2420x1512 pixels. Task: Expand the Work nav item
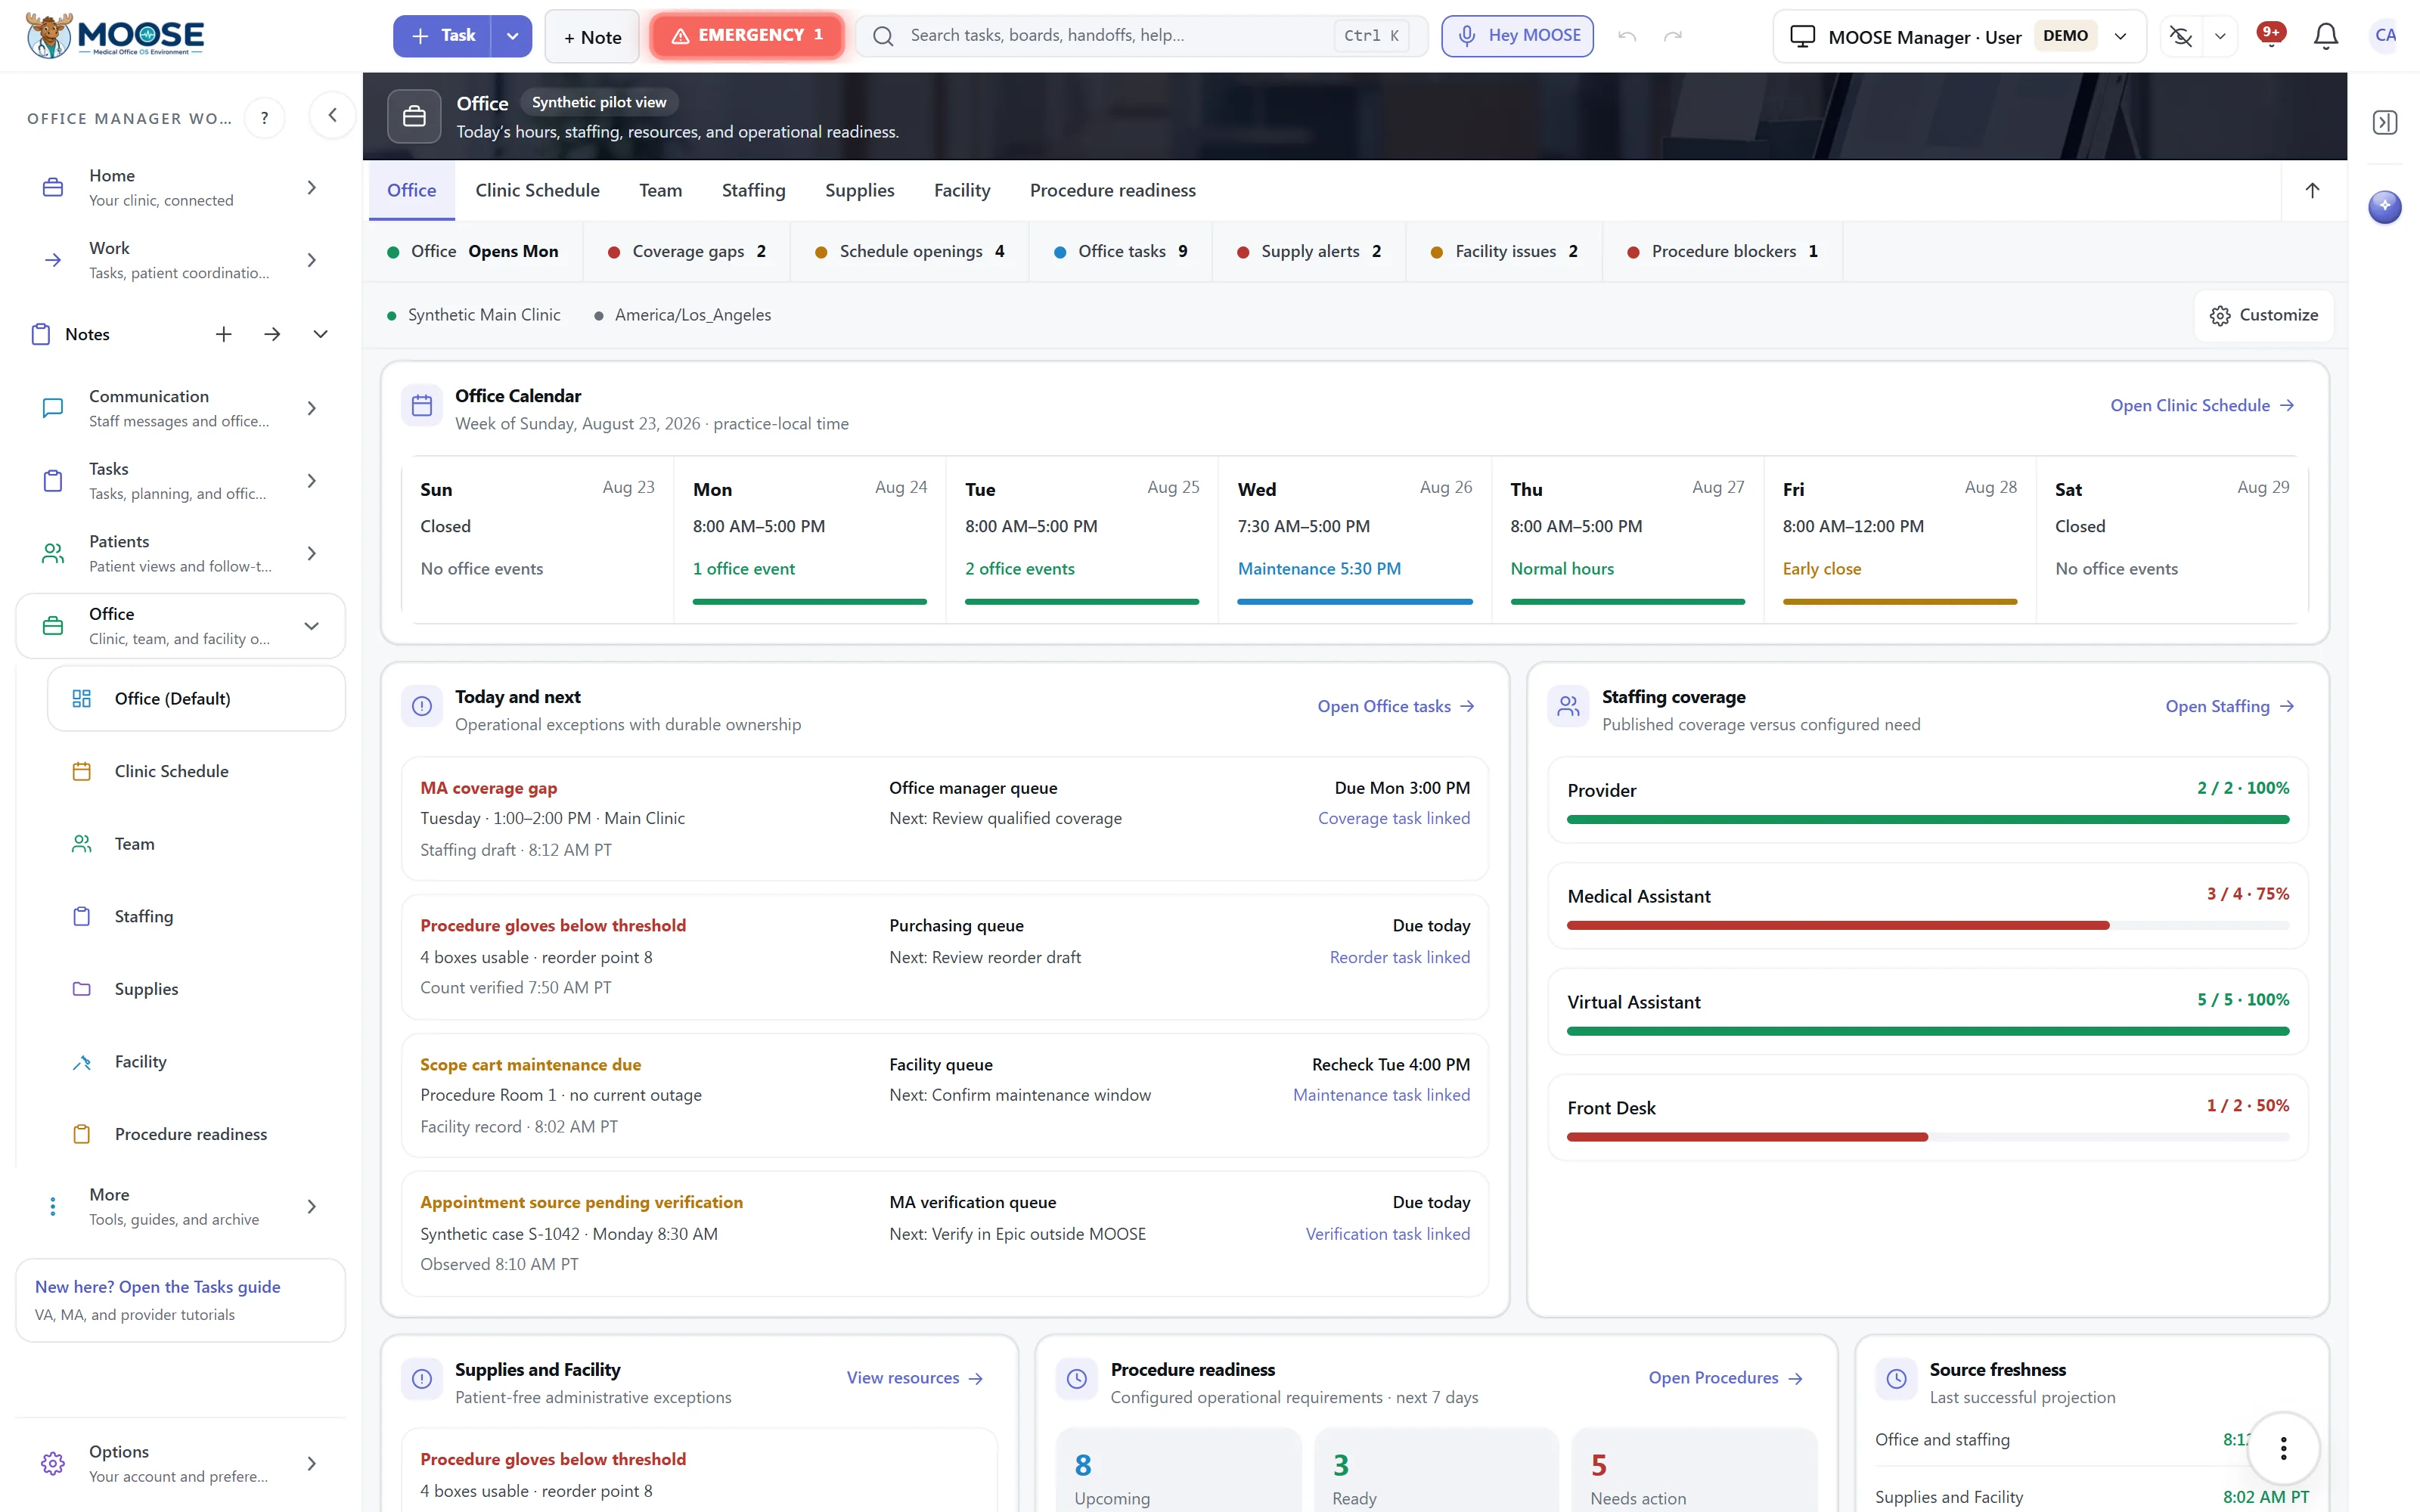(x=311, y=260)
